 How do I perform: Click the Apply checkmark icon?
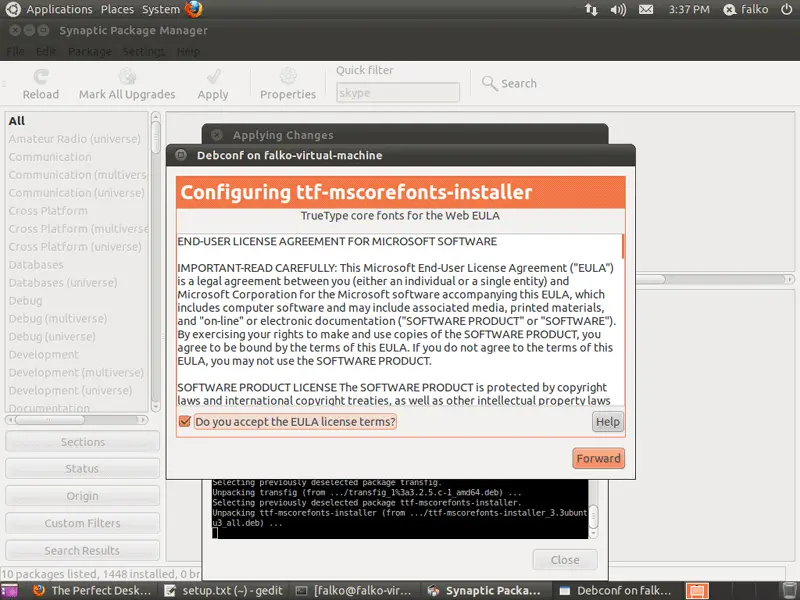click(213, 77)
